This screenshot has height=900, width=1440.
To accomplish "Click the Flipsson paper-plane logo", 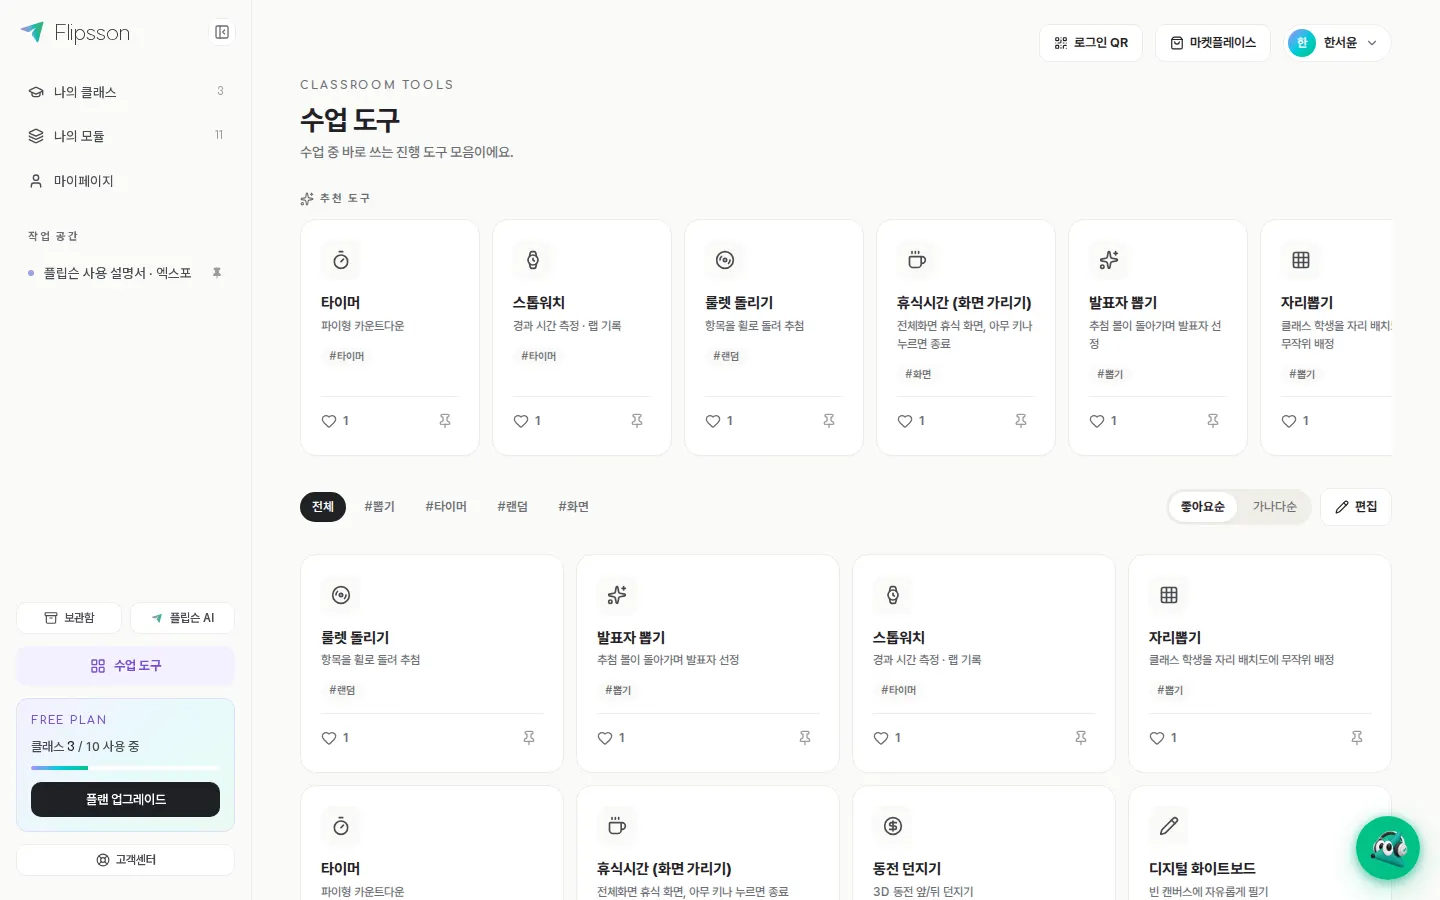I will pyautogui.click(x=32, y=32).
